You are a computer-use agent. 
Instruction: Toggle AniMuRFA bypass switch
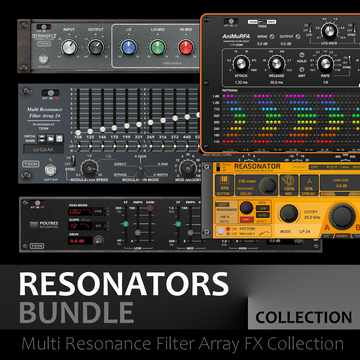pyautogui.click(x=231, y=22)
